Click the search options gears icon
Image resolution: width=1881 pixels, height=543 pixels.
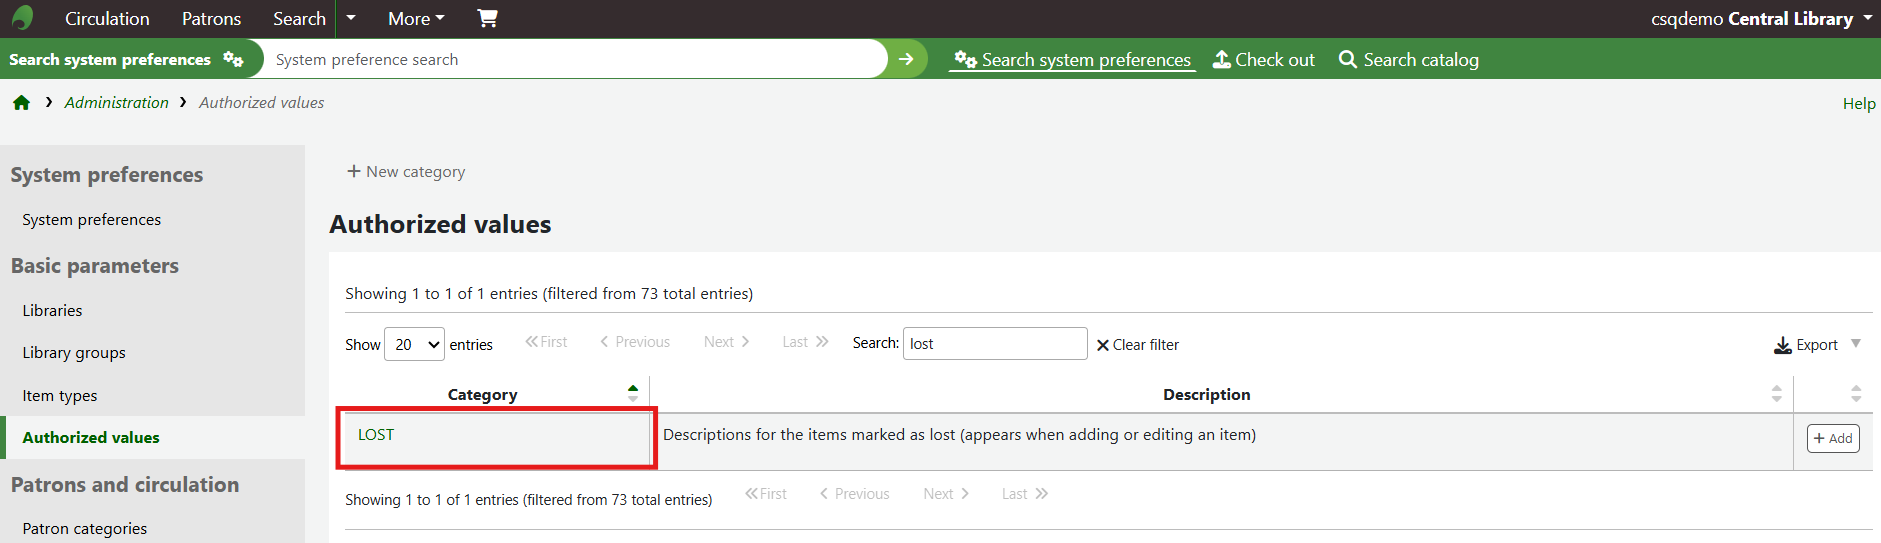[x=233, y=59]
